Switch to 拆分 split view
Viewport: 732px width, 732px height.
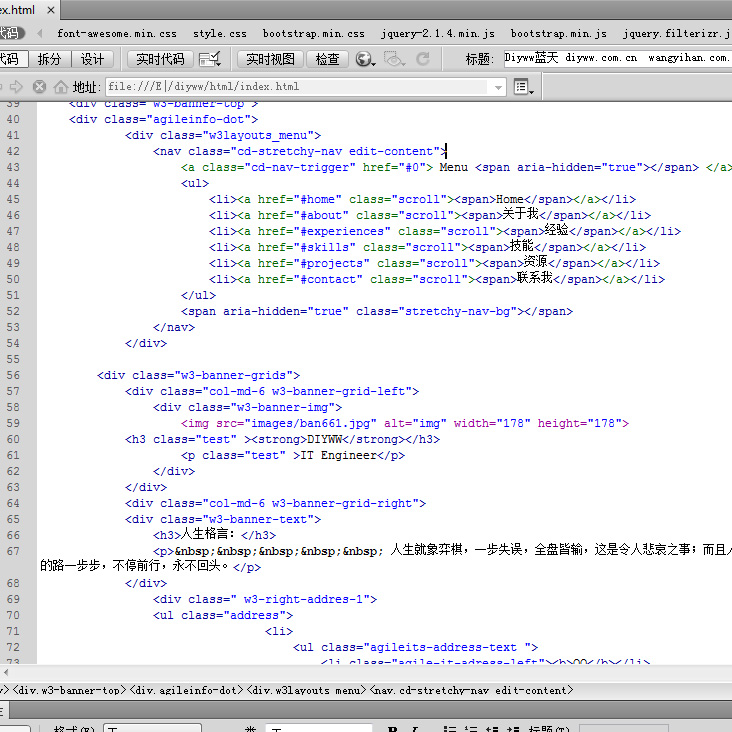48,59
